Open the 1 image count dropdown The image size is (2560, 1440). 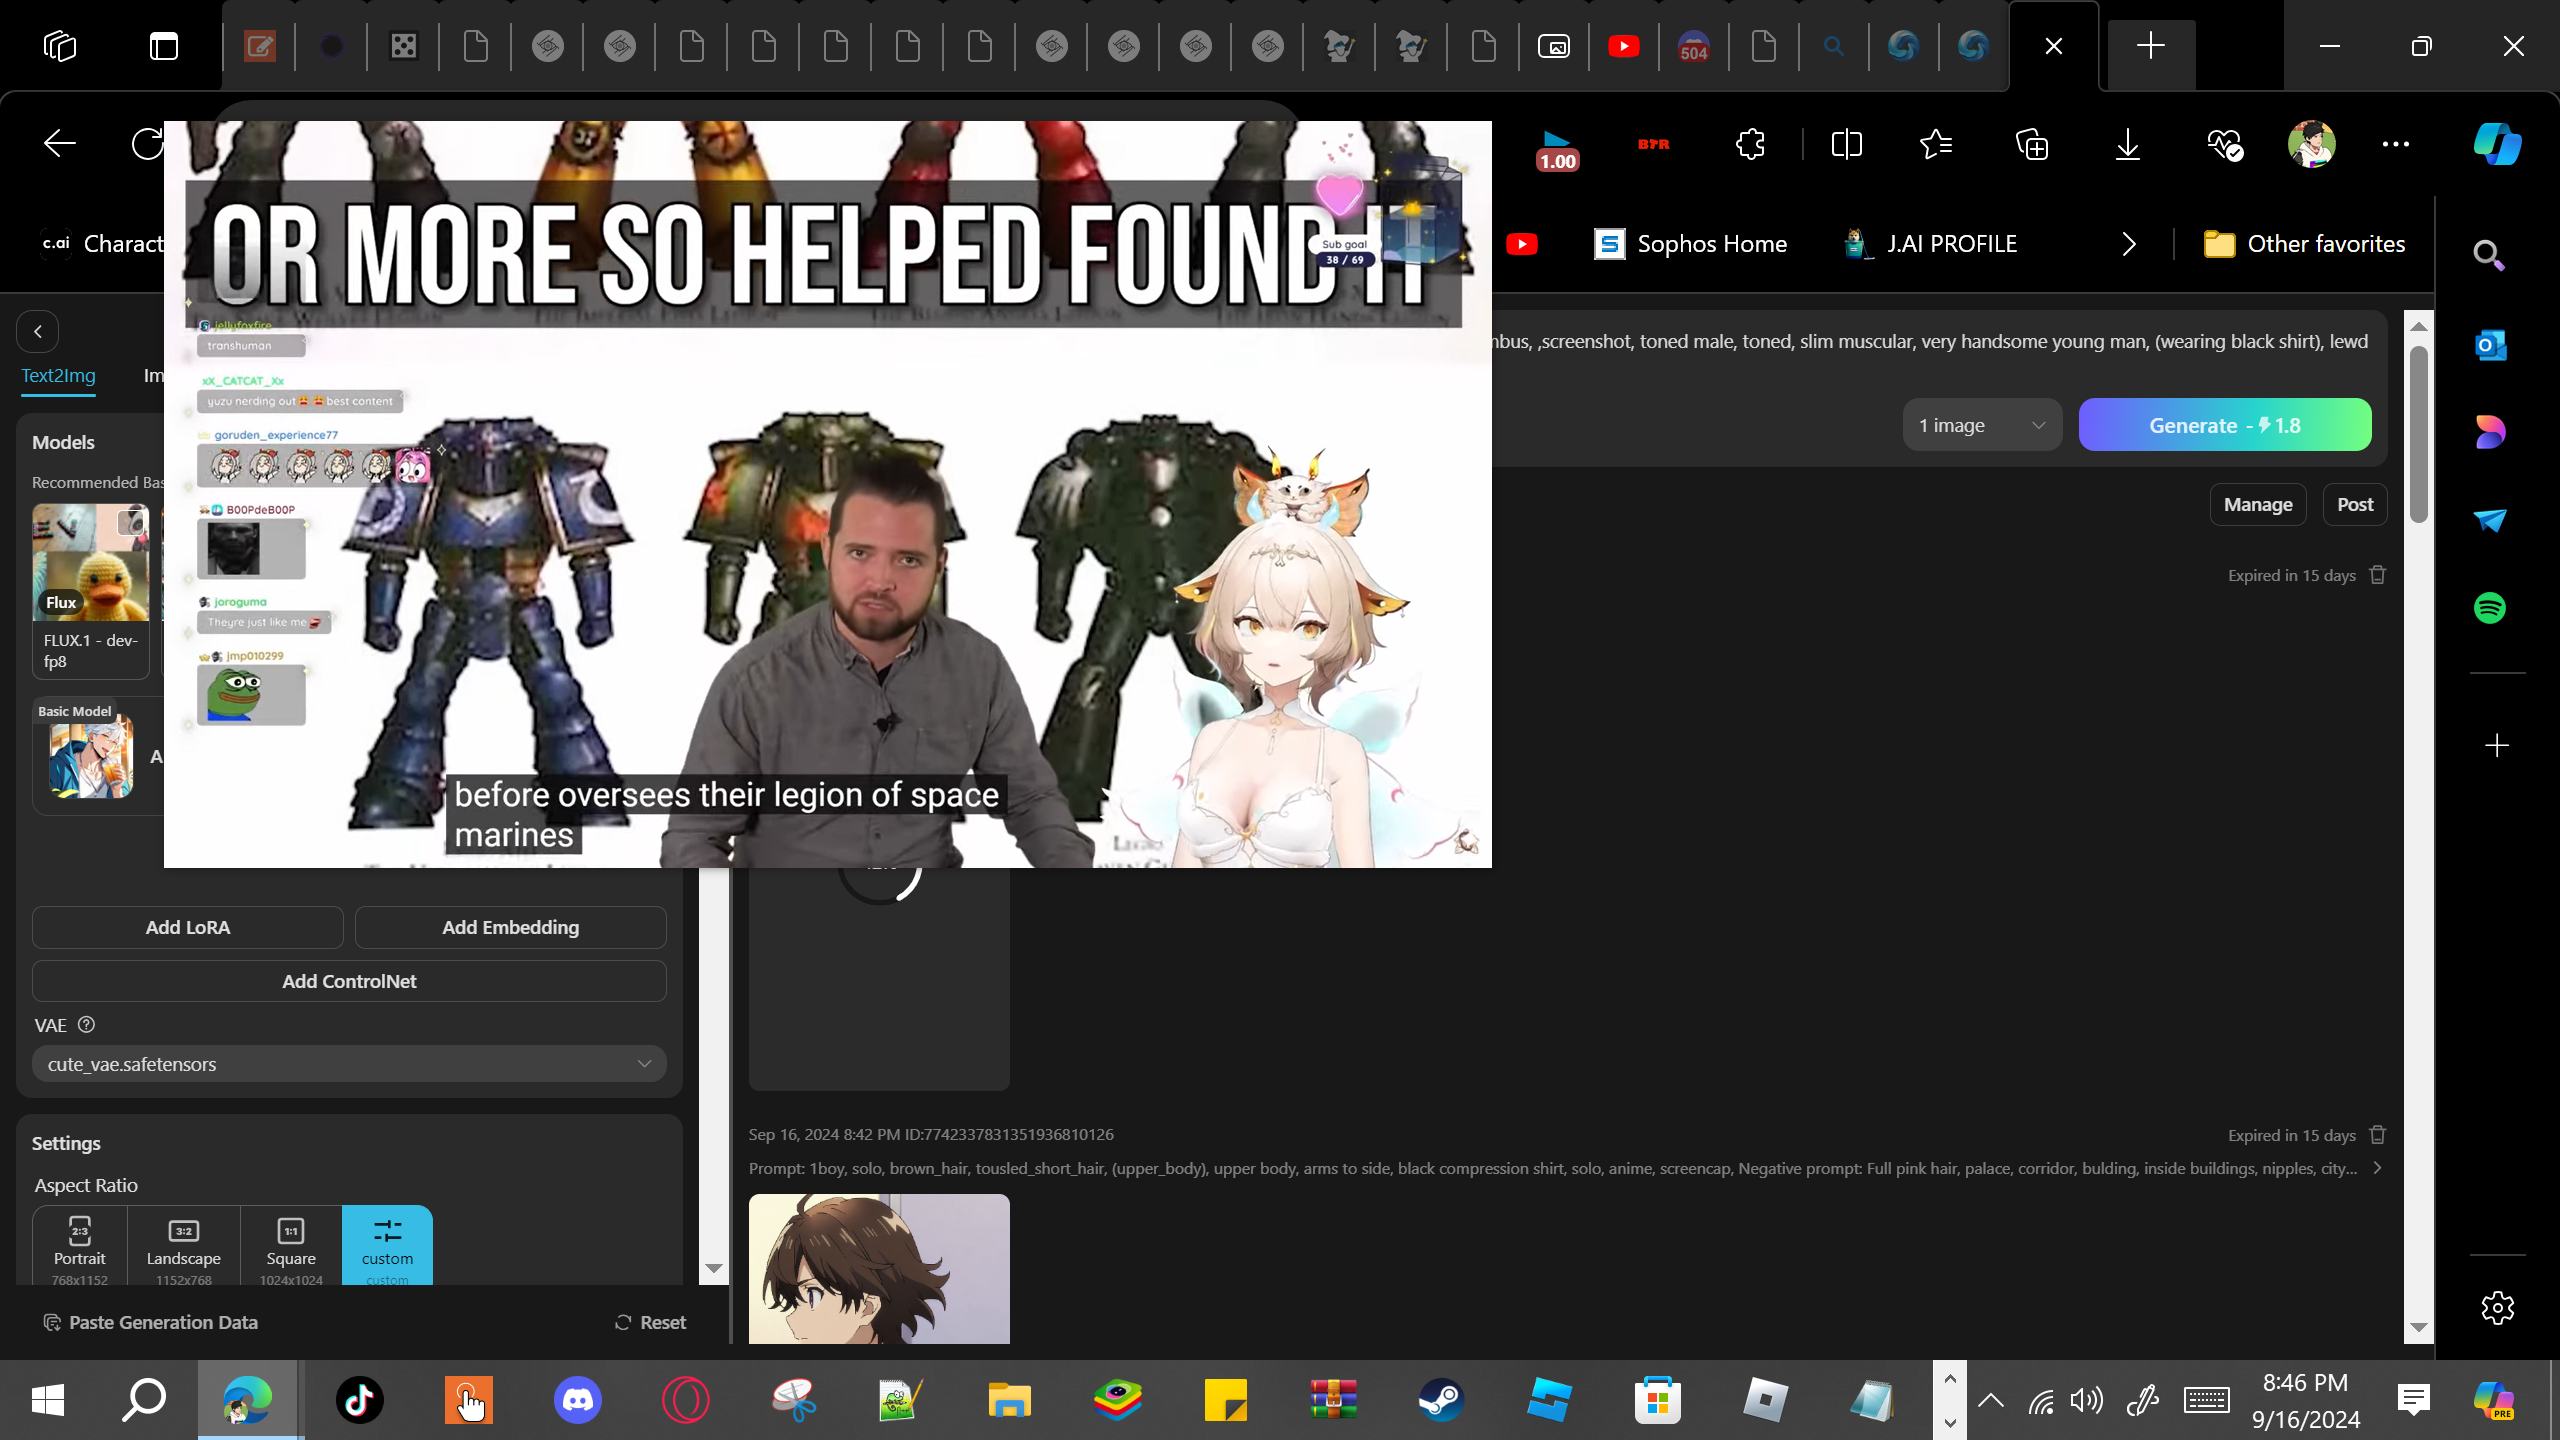click(x=1982, y=425)
